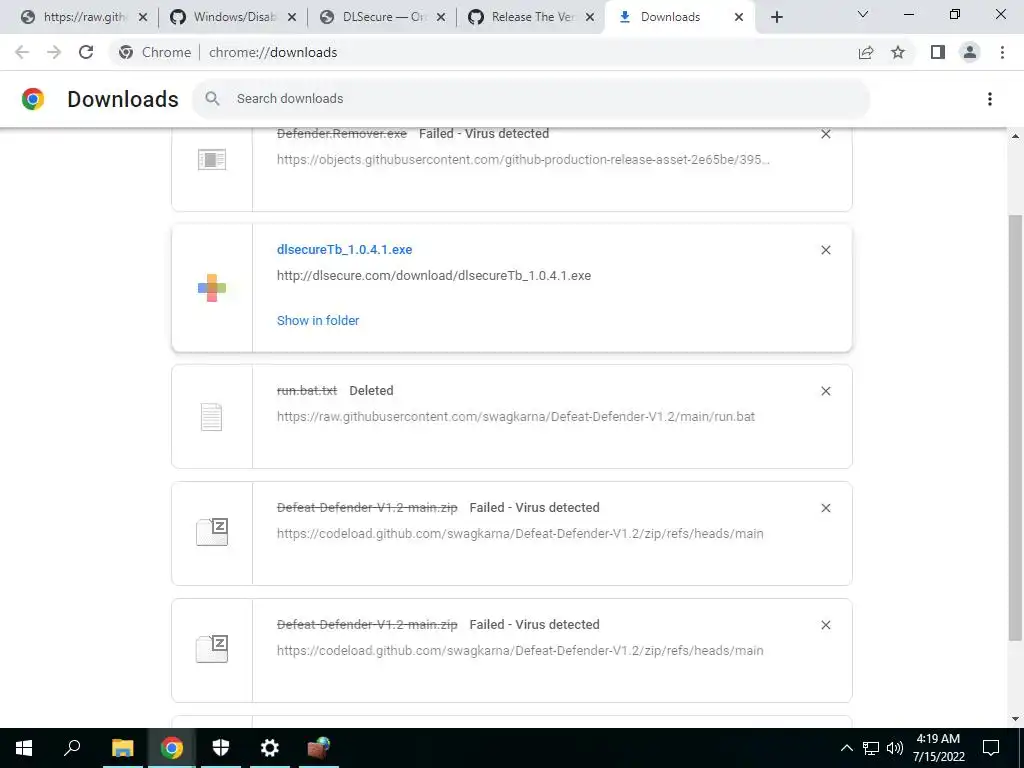
Task: Remove Defender.Remover.exe from list
Action: [825, 134]
